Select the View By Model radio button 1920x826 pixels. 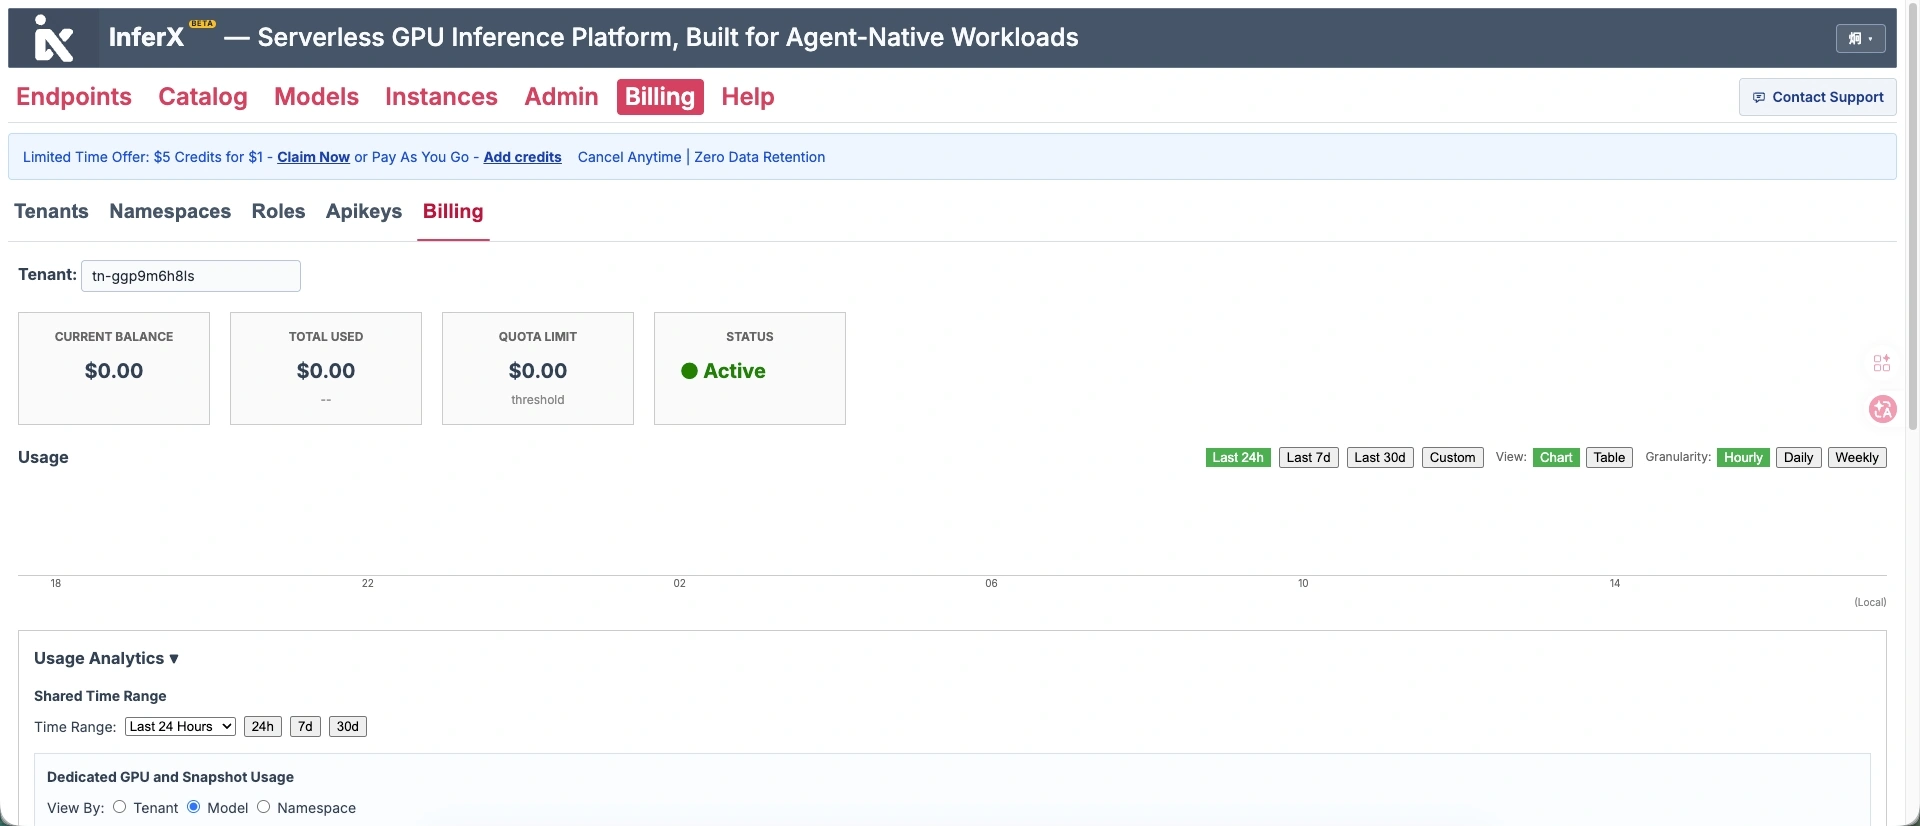pyautogui.click(x=194, y=807)
